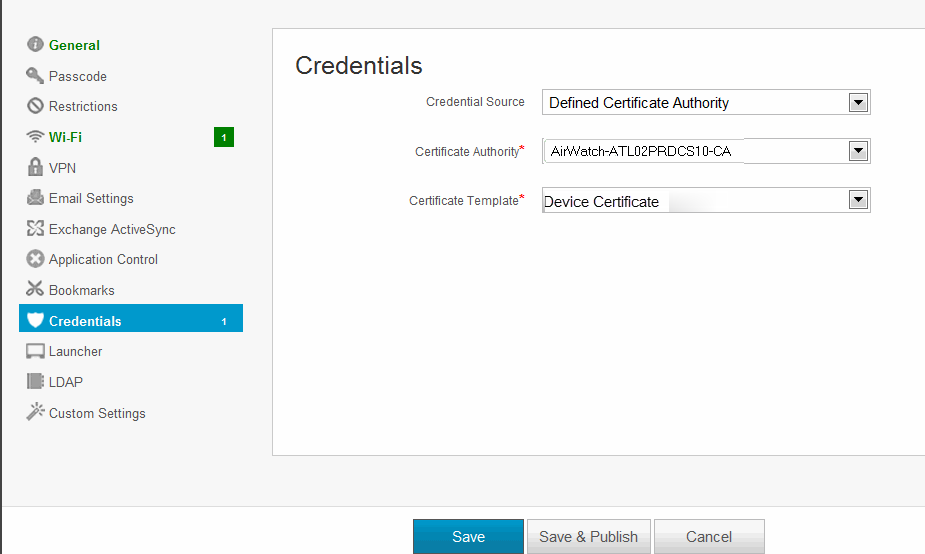Open the Credential Source dropdown
925x554 pixels.
tap(857, 102)
